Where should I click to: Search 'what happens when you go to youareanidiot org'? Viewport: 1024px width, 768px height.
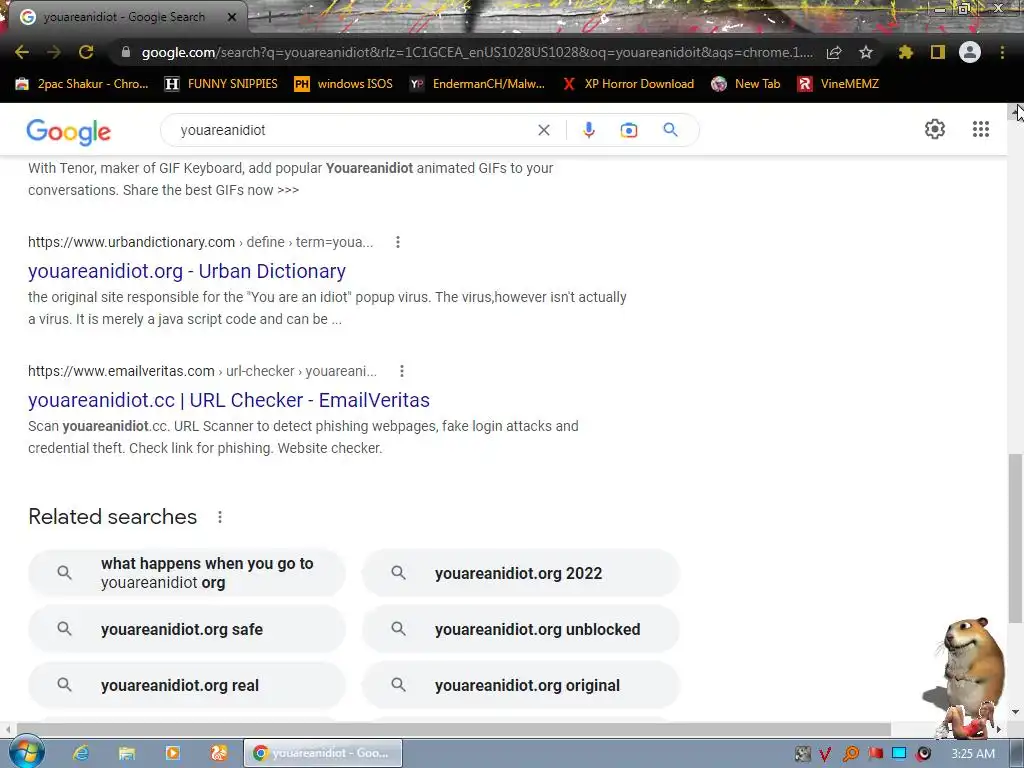point(187,573)
